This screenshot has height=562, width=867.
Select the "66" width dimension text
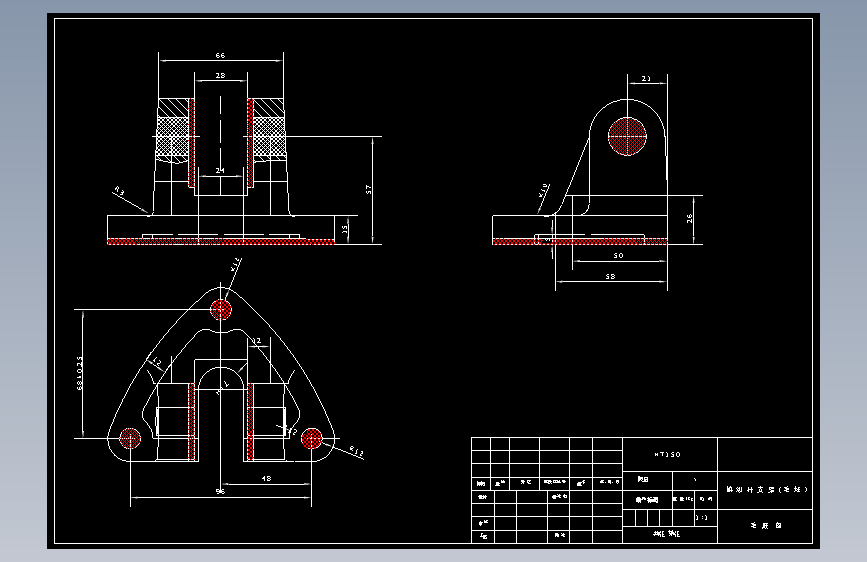(x=220, y=55)
